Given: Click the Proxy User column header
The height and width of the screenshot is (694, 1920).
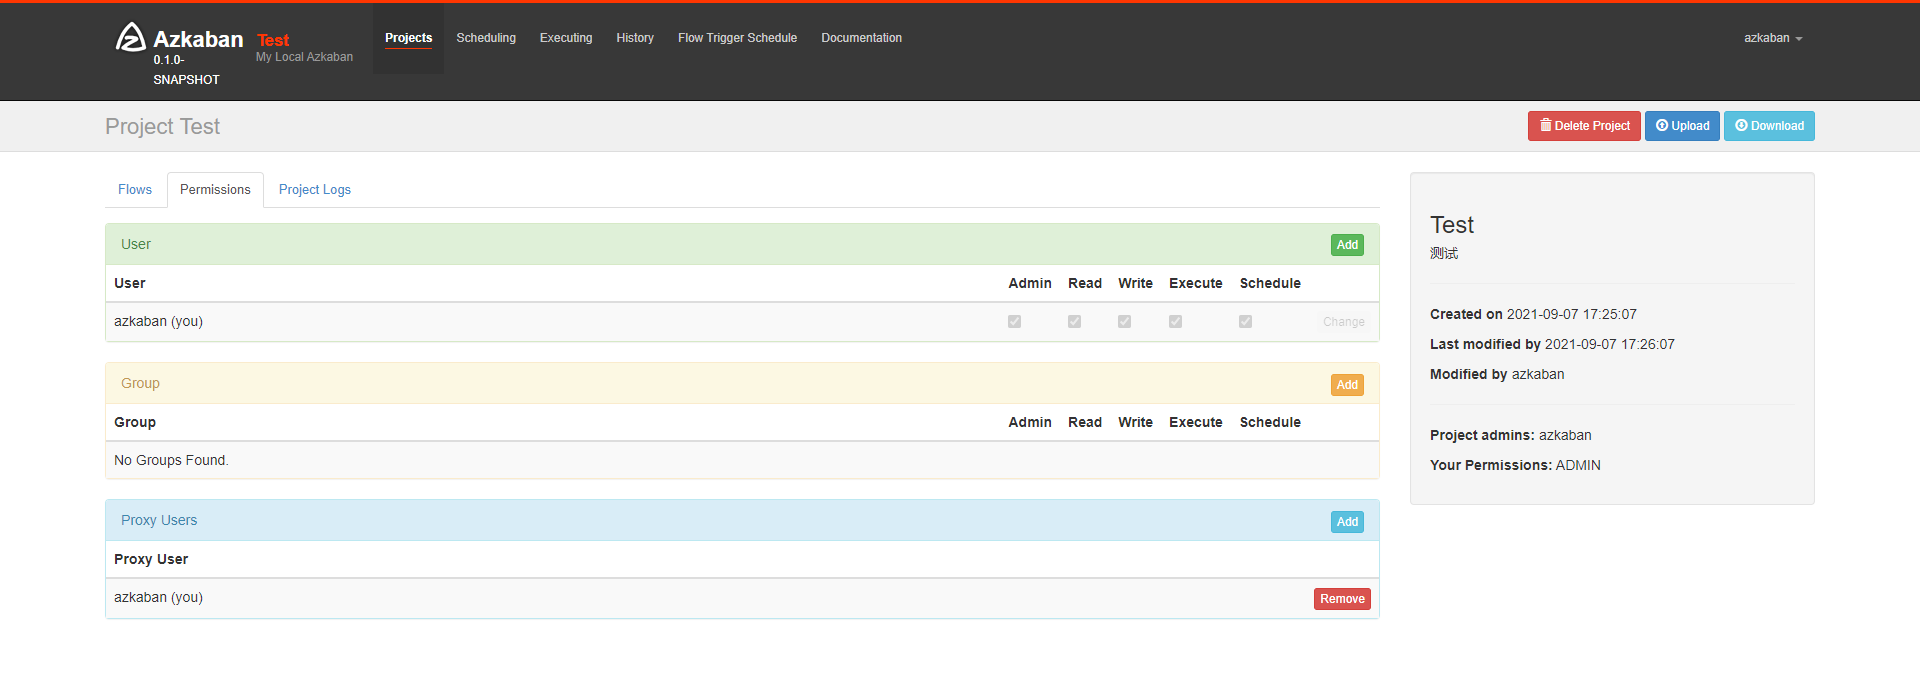Looking at the screenshot, I should click(x=151, y=559).
